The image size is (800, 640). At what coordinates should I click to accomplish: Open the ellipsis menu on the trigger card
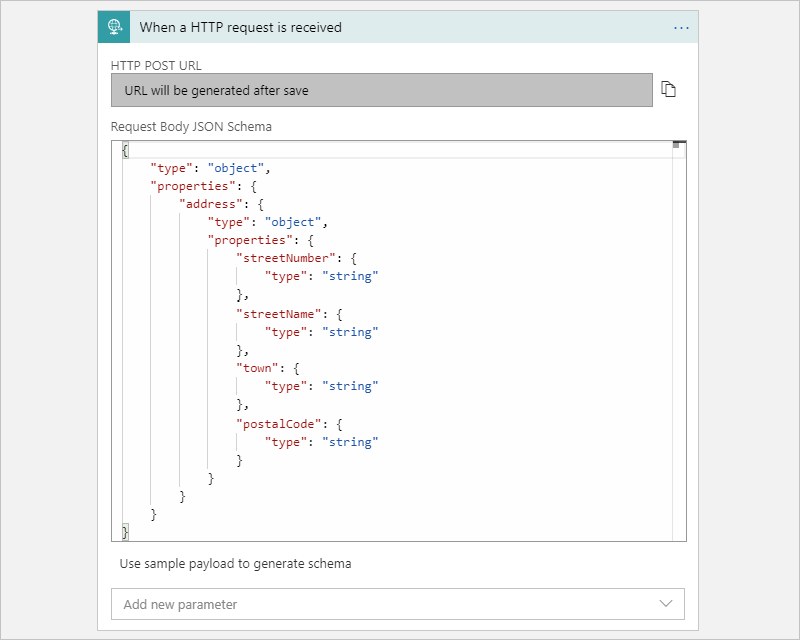coord(681,28)
